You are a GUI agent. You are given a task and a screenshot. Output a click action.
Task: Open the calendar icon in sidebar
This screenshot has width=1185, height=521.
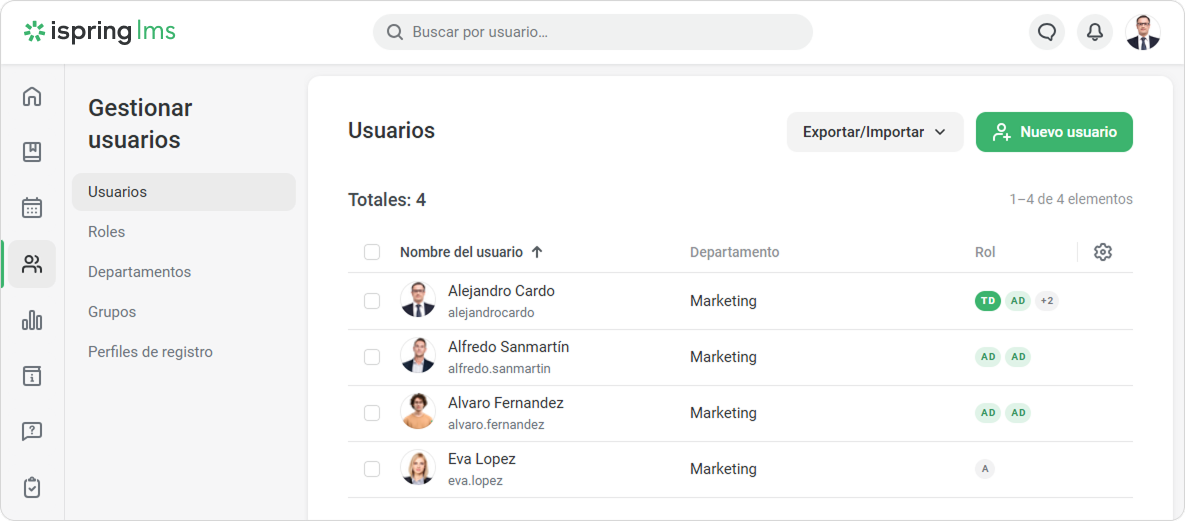(32, 208)
